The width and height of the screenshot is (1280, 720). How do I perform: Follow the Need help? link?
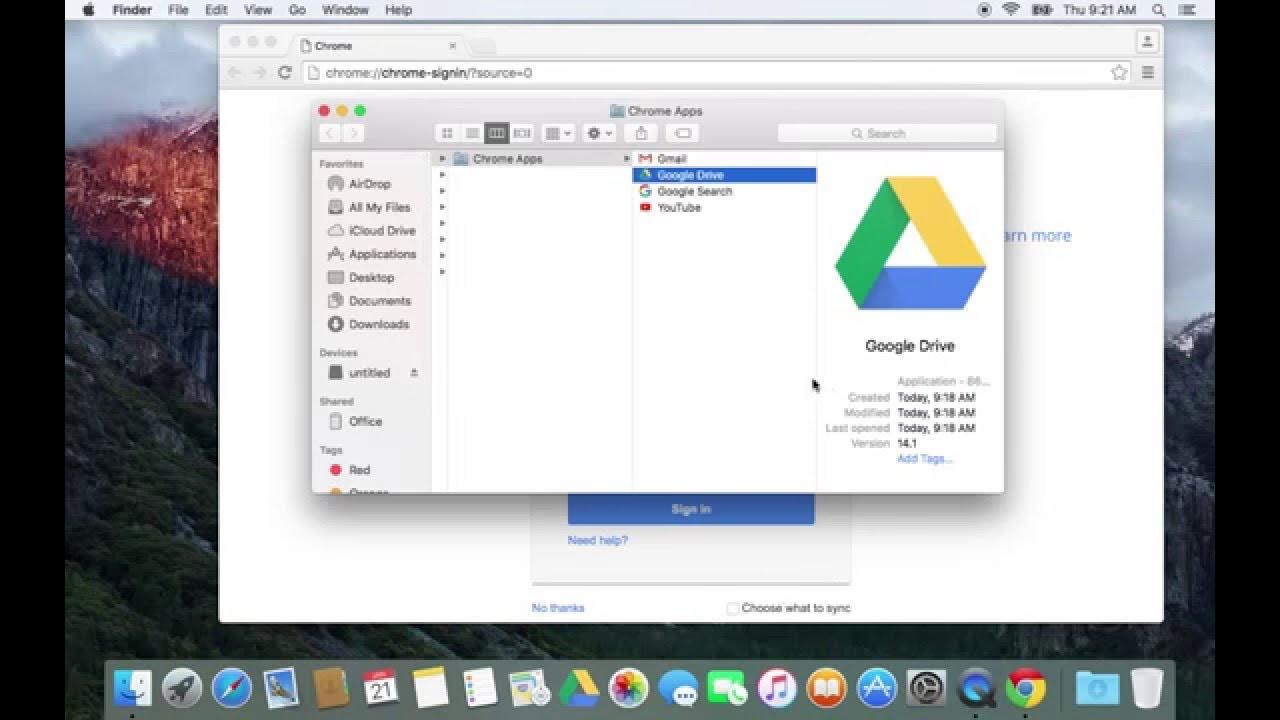tap(598, 540)
